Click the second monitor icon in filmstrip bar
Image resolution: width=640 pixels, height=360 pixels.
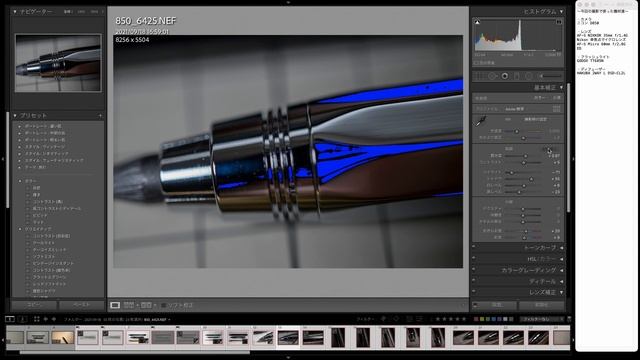coord(22,319)
